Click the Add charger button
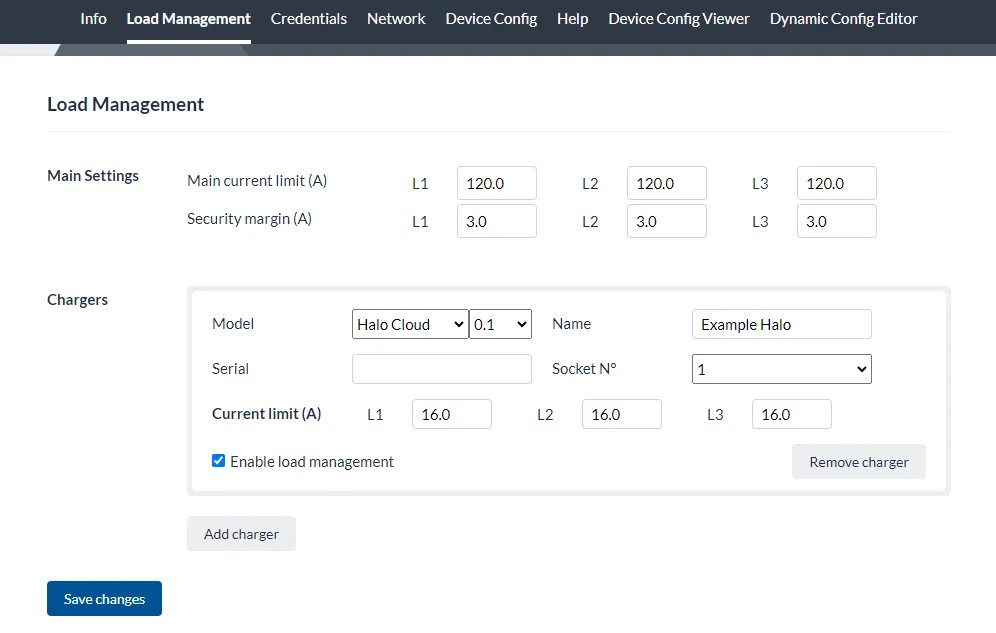This screenshot has width=996, height=633. click(241, 534)
